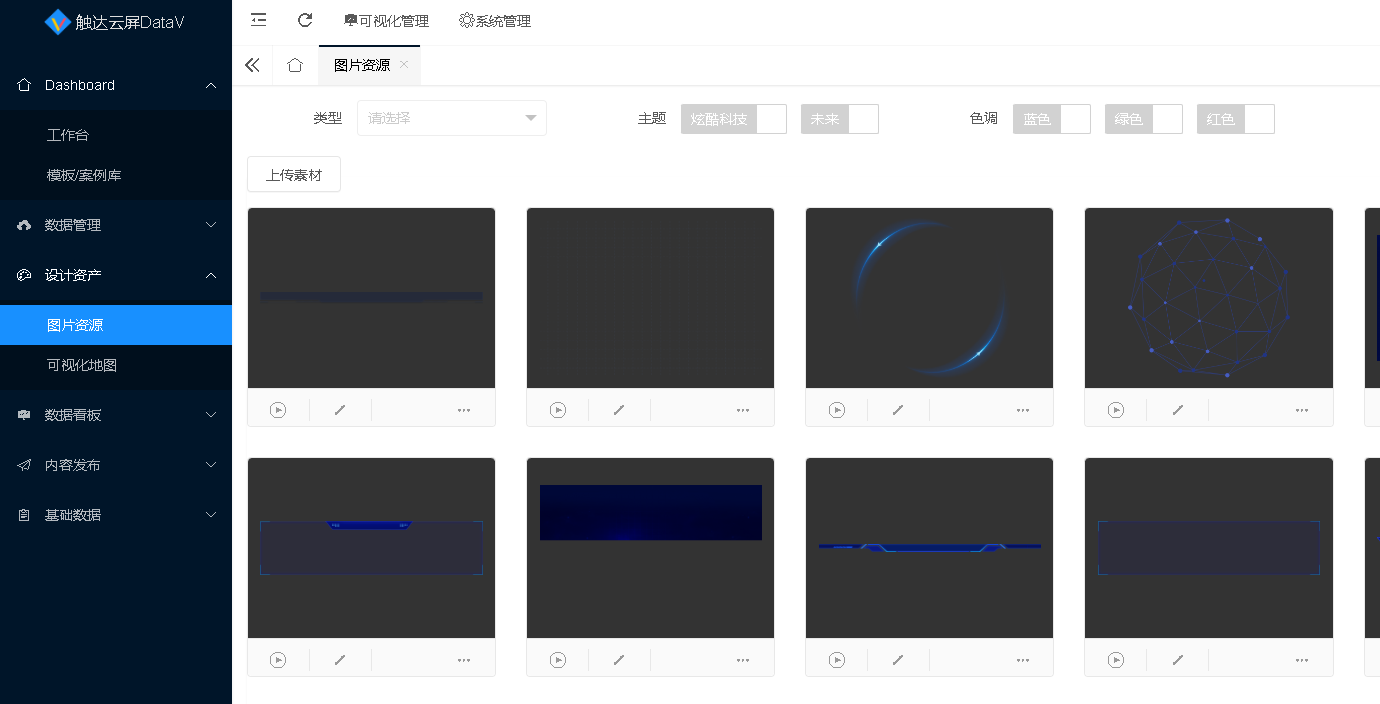The image size is (1380, 704).
Task: Click the home icon tab
Action: pos(294,65)
